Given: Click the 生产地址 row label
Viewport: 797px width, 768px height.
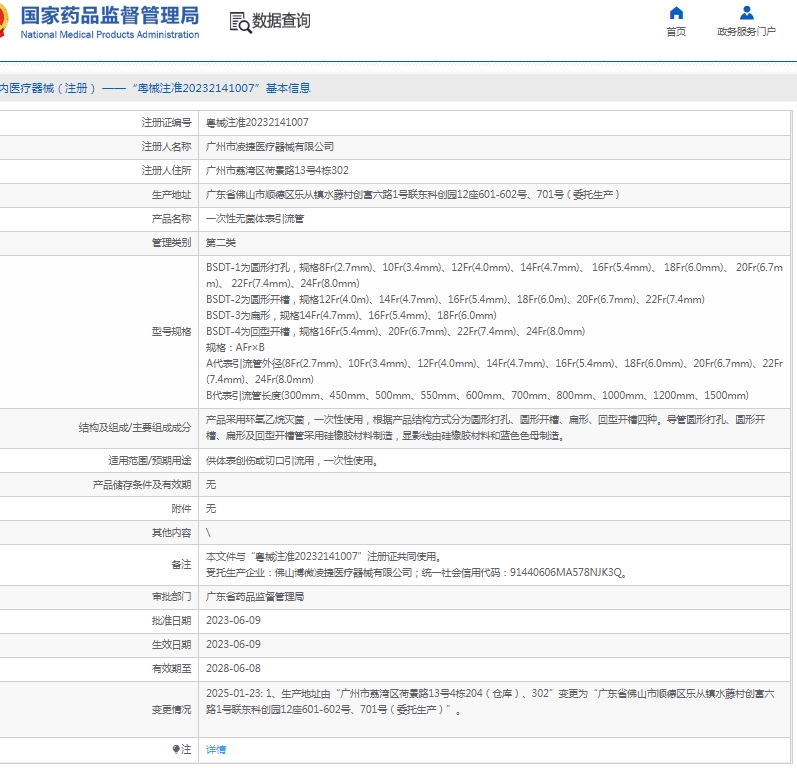Looking at the screenshot, I should coord(171,195).
